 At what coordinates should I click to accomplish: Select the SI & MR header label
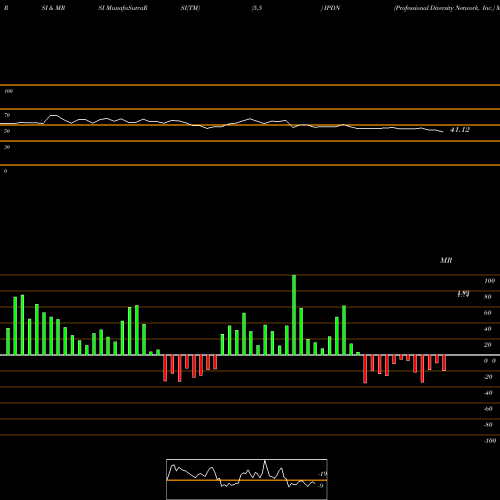click(x=53, y=8)
